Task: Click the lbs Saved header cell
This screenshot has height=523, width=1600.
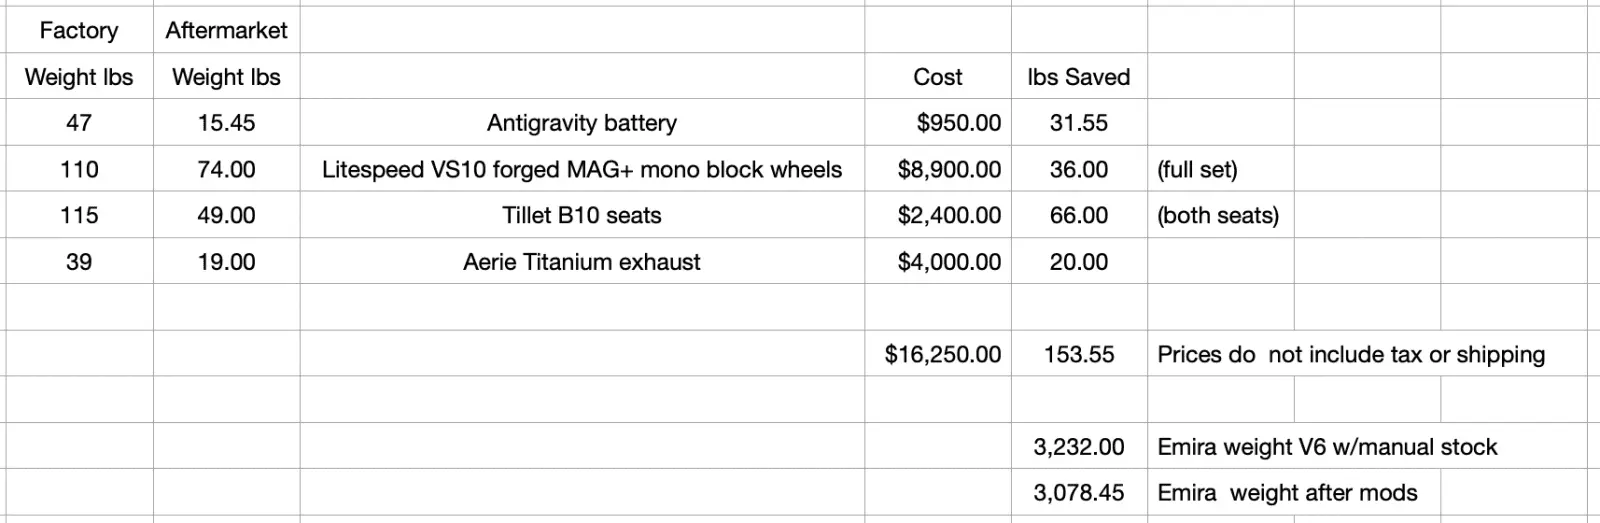Action: 1078,77
